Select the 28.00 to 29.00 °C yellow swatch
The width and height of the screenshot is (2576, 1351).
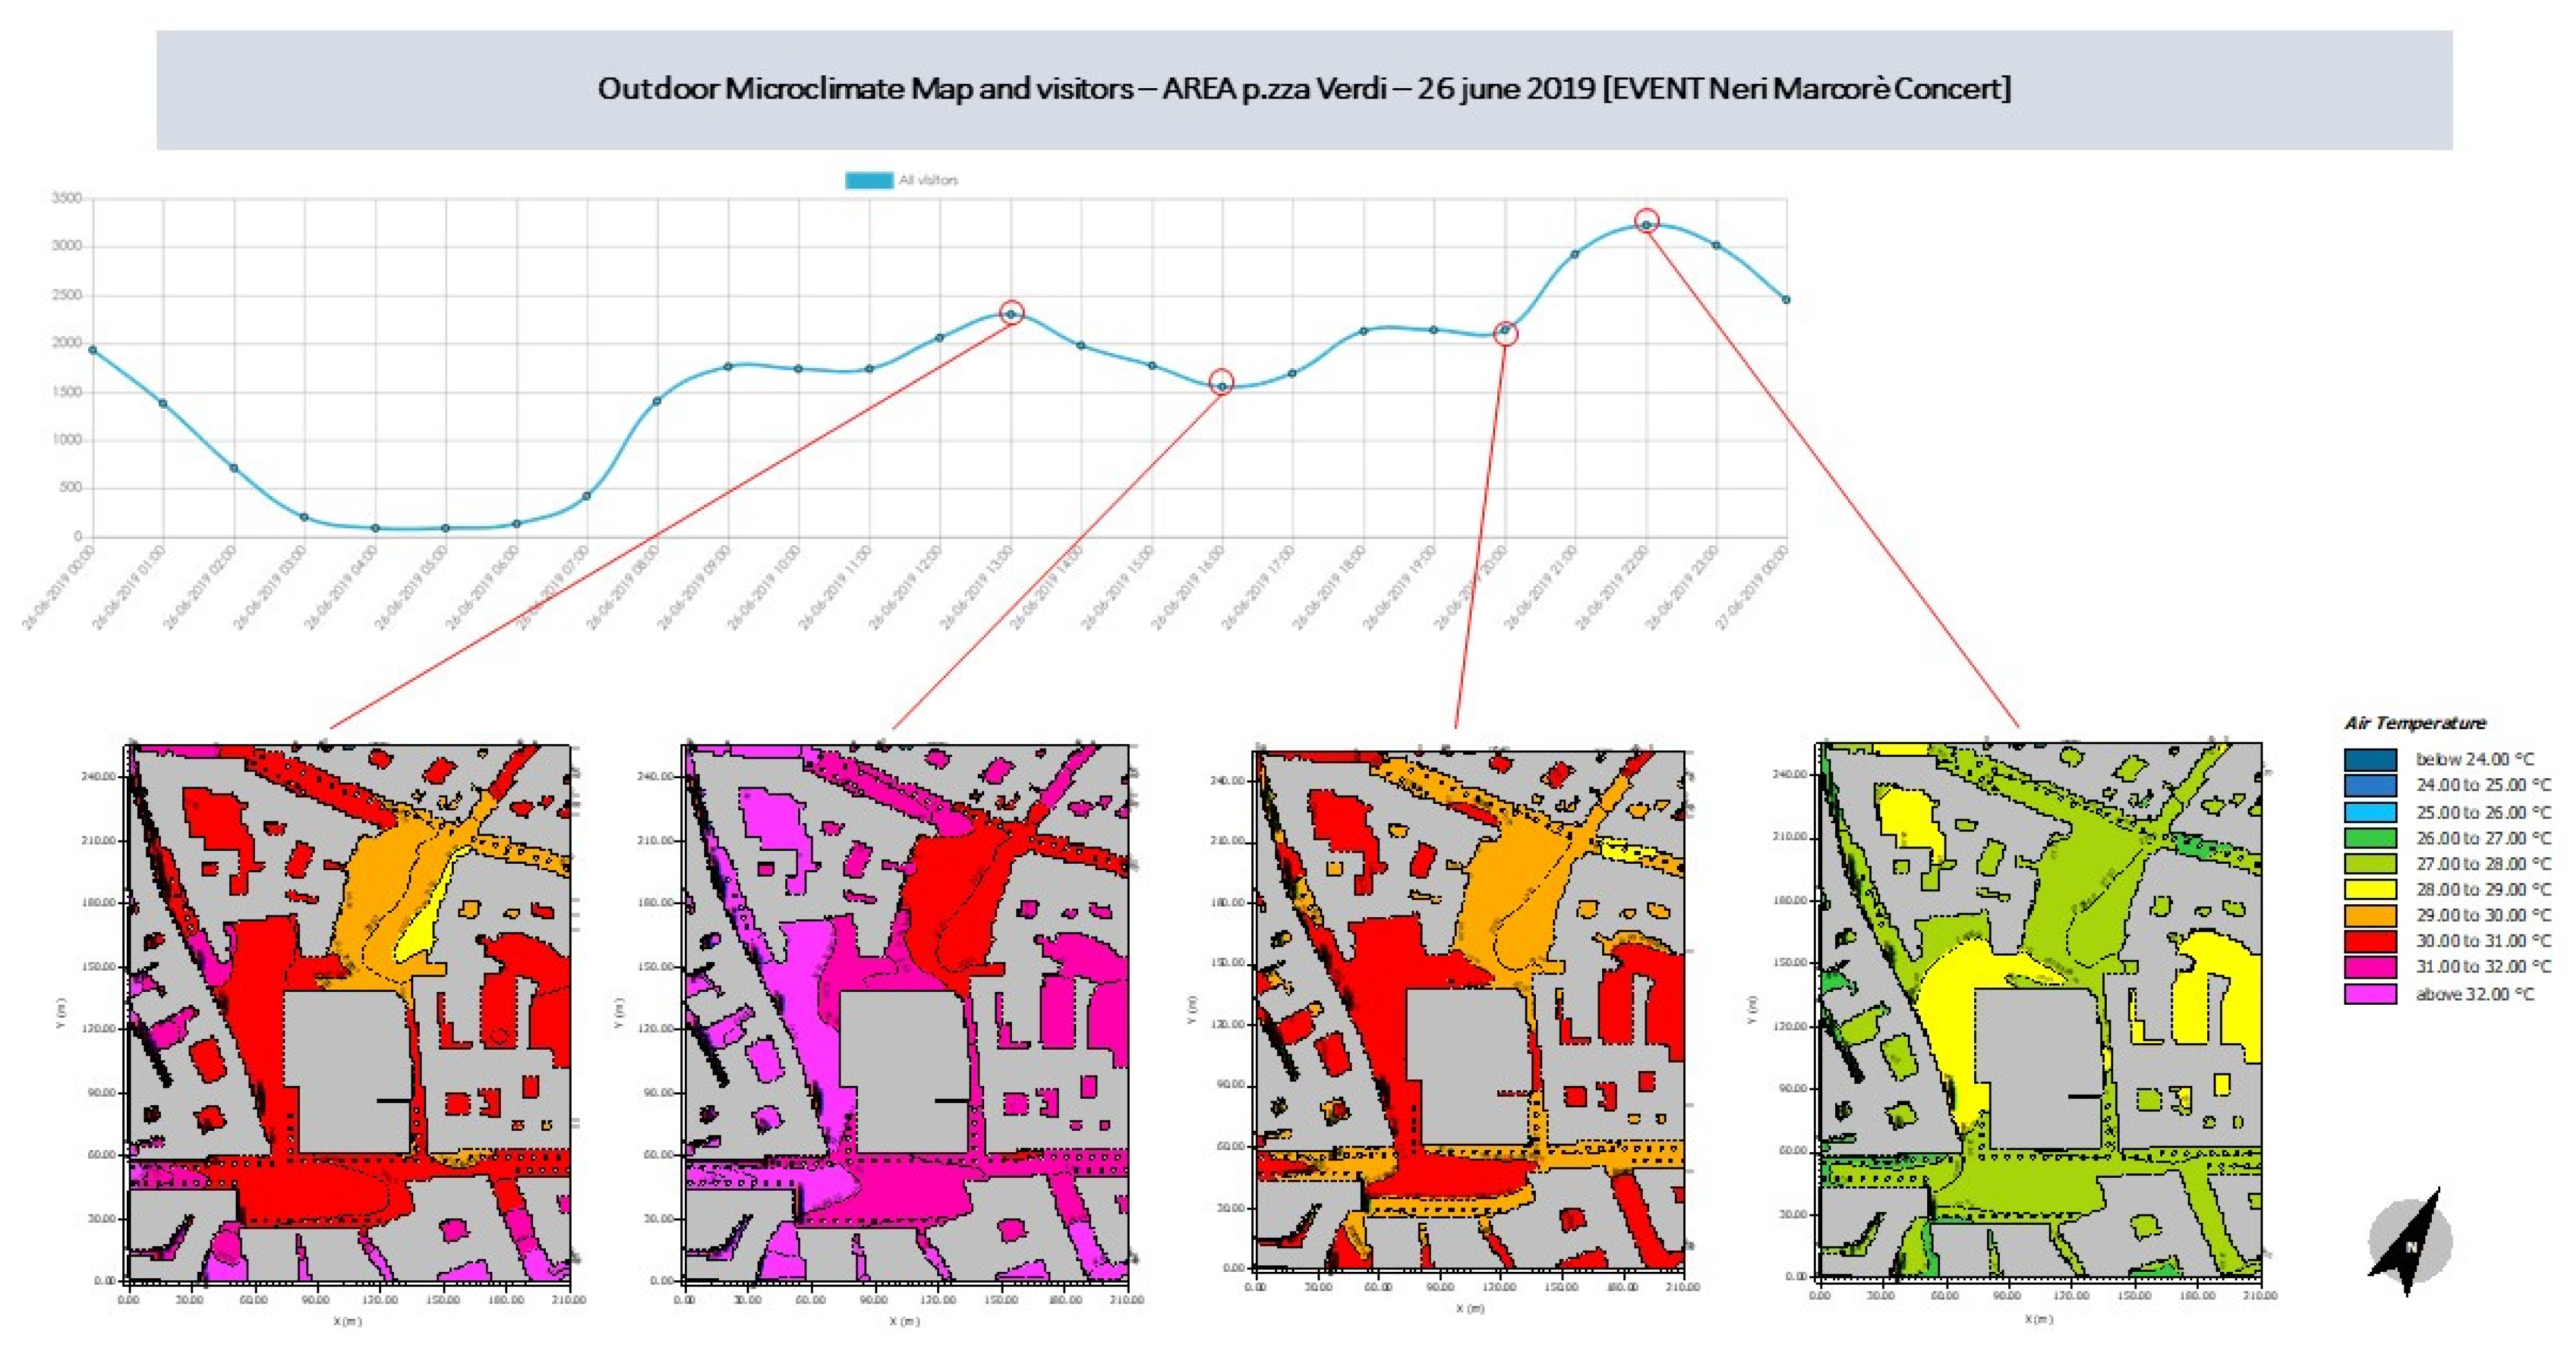(2370, 890)
